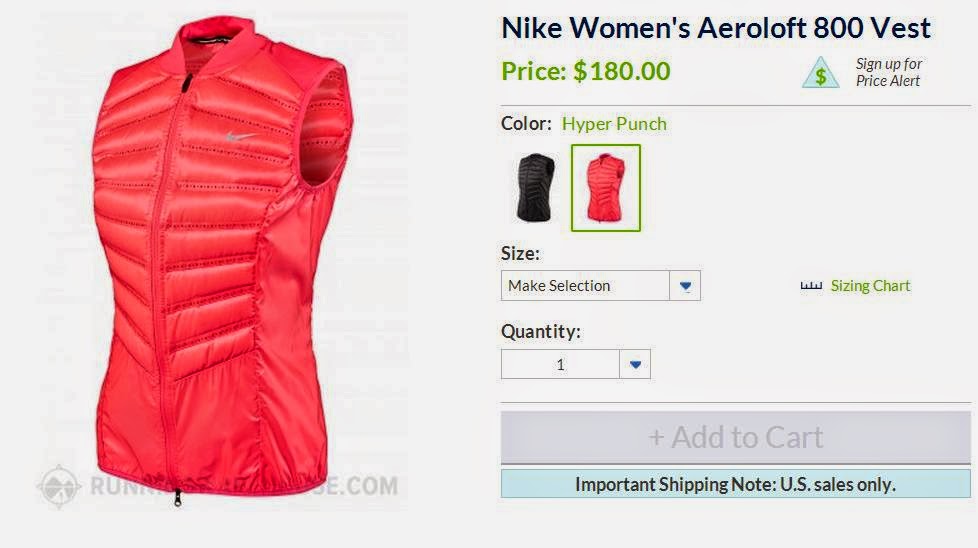Select the red Hyper Punch vest swatch
978x548 pixels.
(x=606, y=188)
